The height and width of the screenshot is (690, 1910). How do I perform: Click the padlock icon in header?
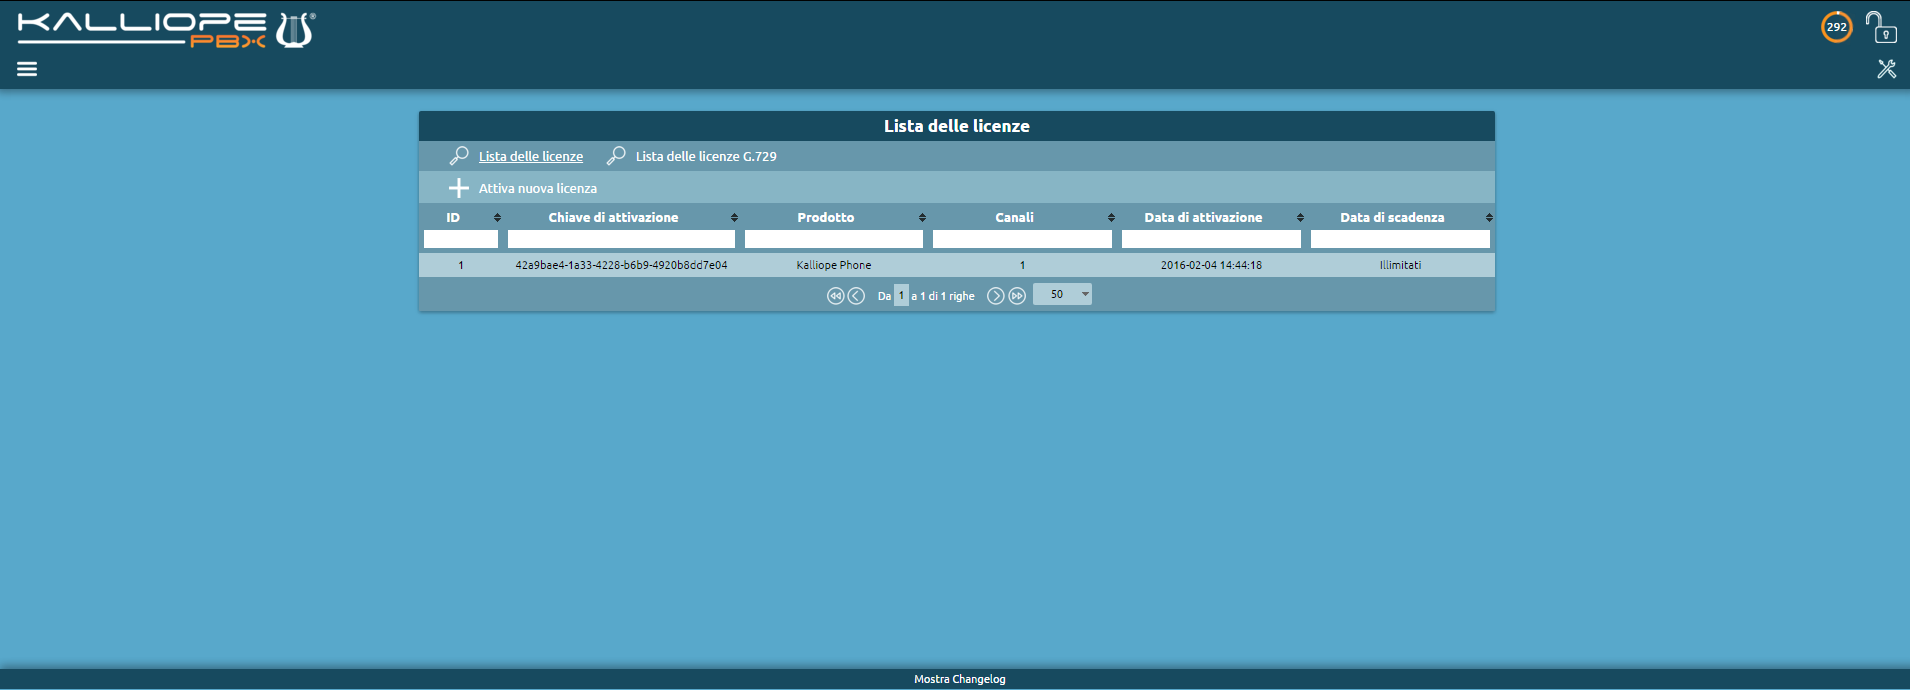pyautogui.click(x=1880, y=27)
